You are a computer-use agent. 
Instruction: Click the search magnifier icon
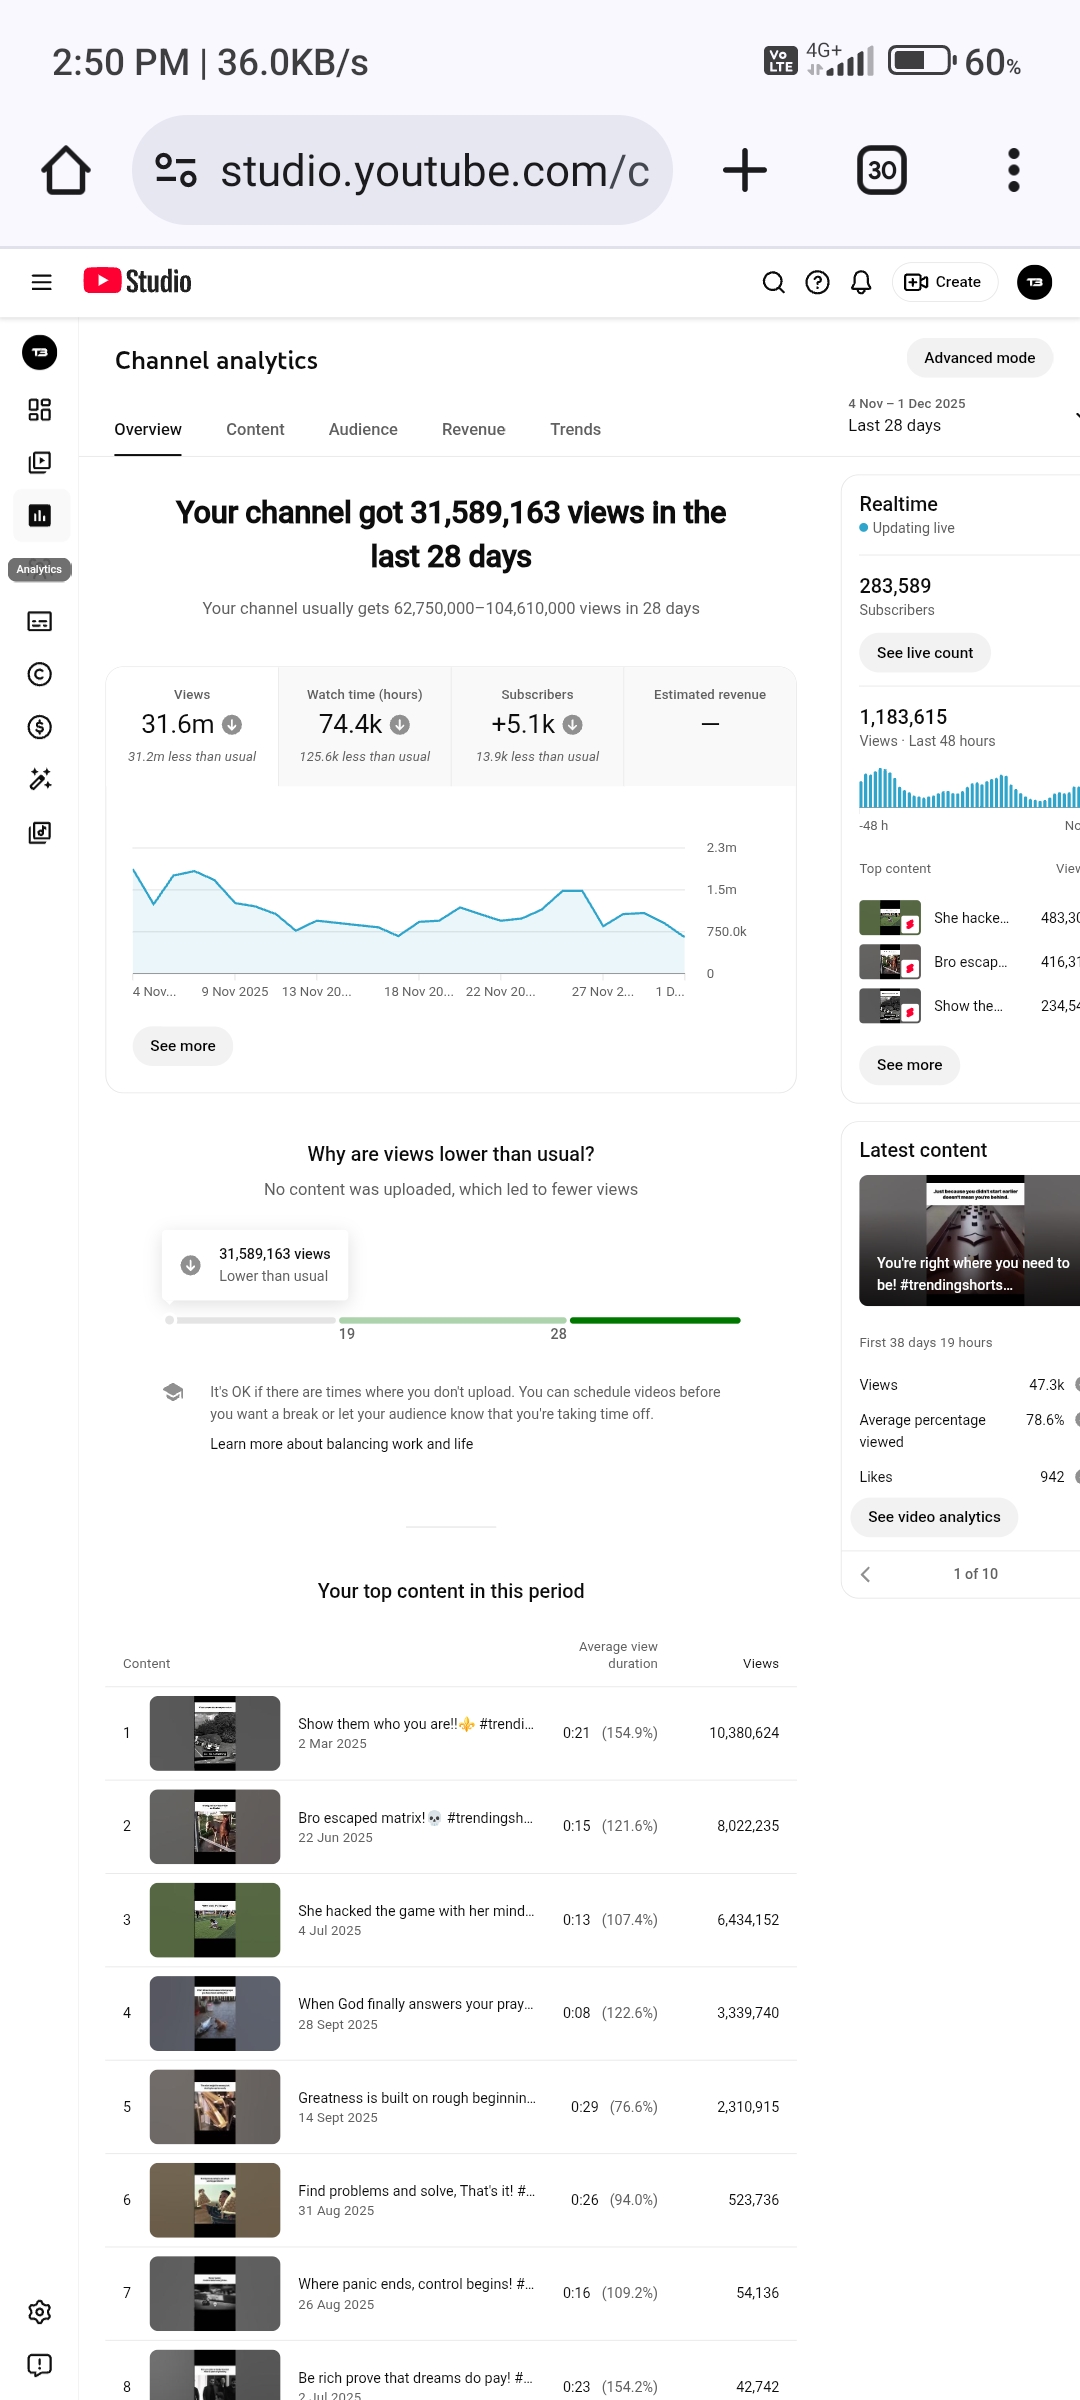tap(773, 283)
